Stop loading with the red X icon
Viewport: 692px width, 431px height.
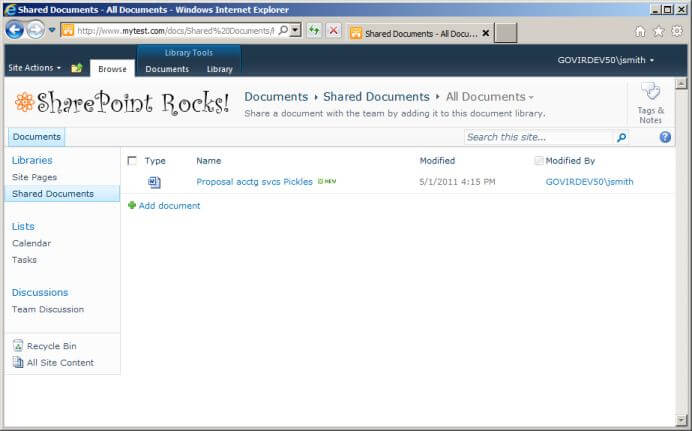(x=334, y=30)
